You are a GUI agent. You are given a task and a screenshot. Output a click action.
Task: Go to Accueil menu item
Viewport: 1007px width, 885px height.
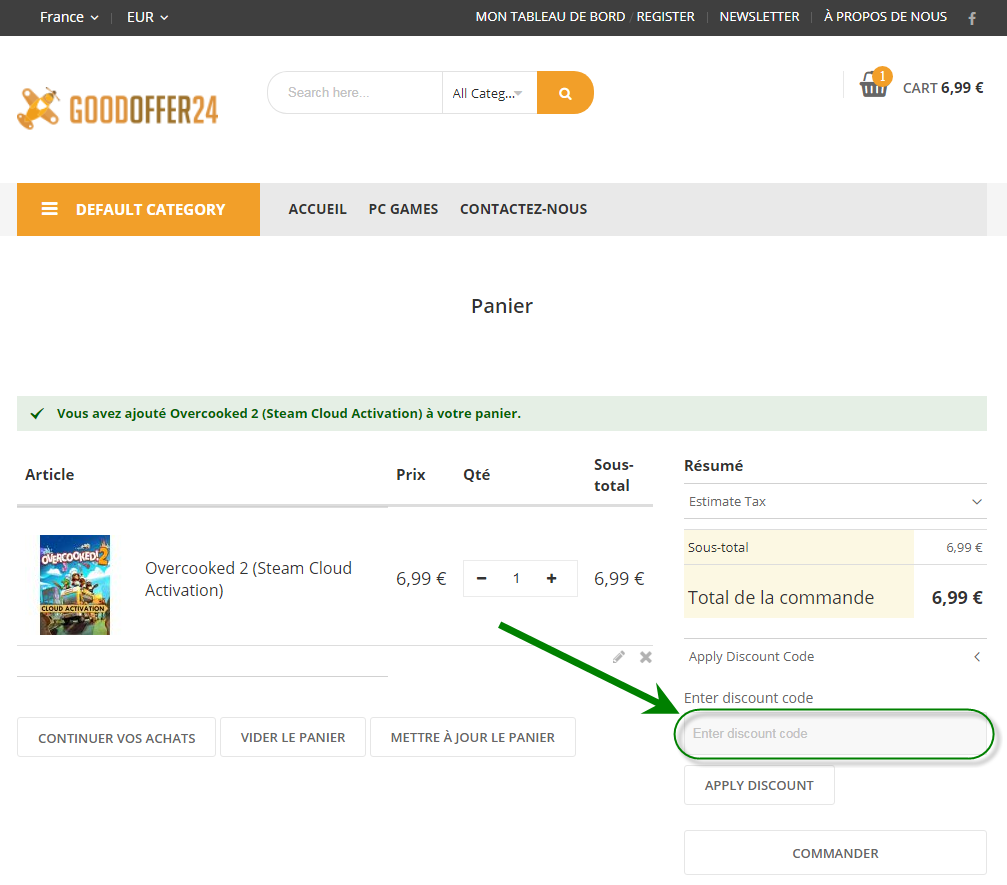point(317,209)
